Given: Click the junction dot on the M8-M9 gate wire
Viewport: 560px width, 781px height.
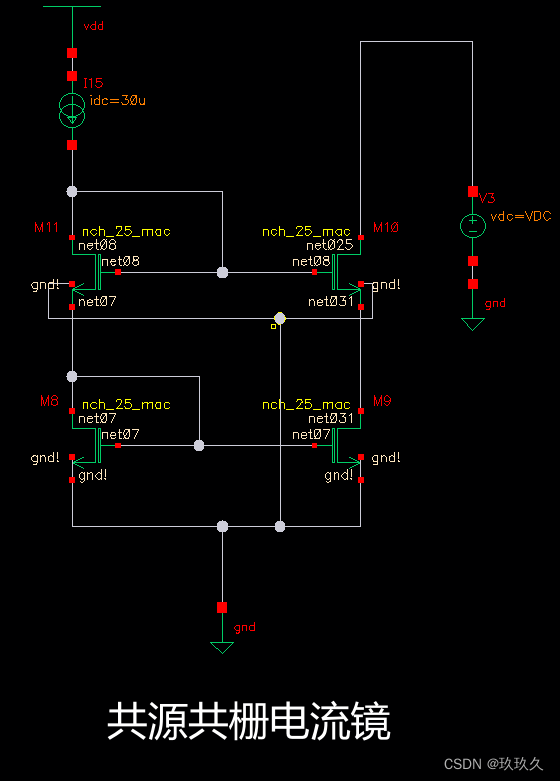Looking at the screenshot, I should pyautogui.click(x=199, y=445).
